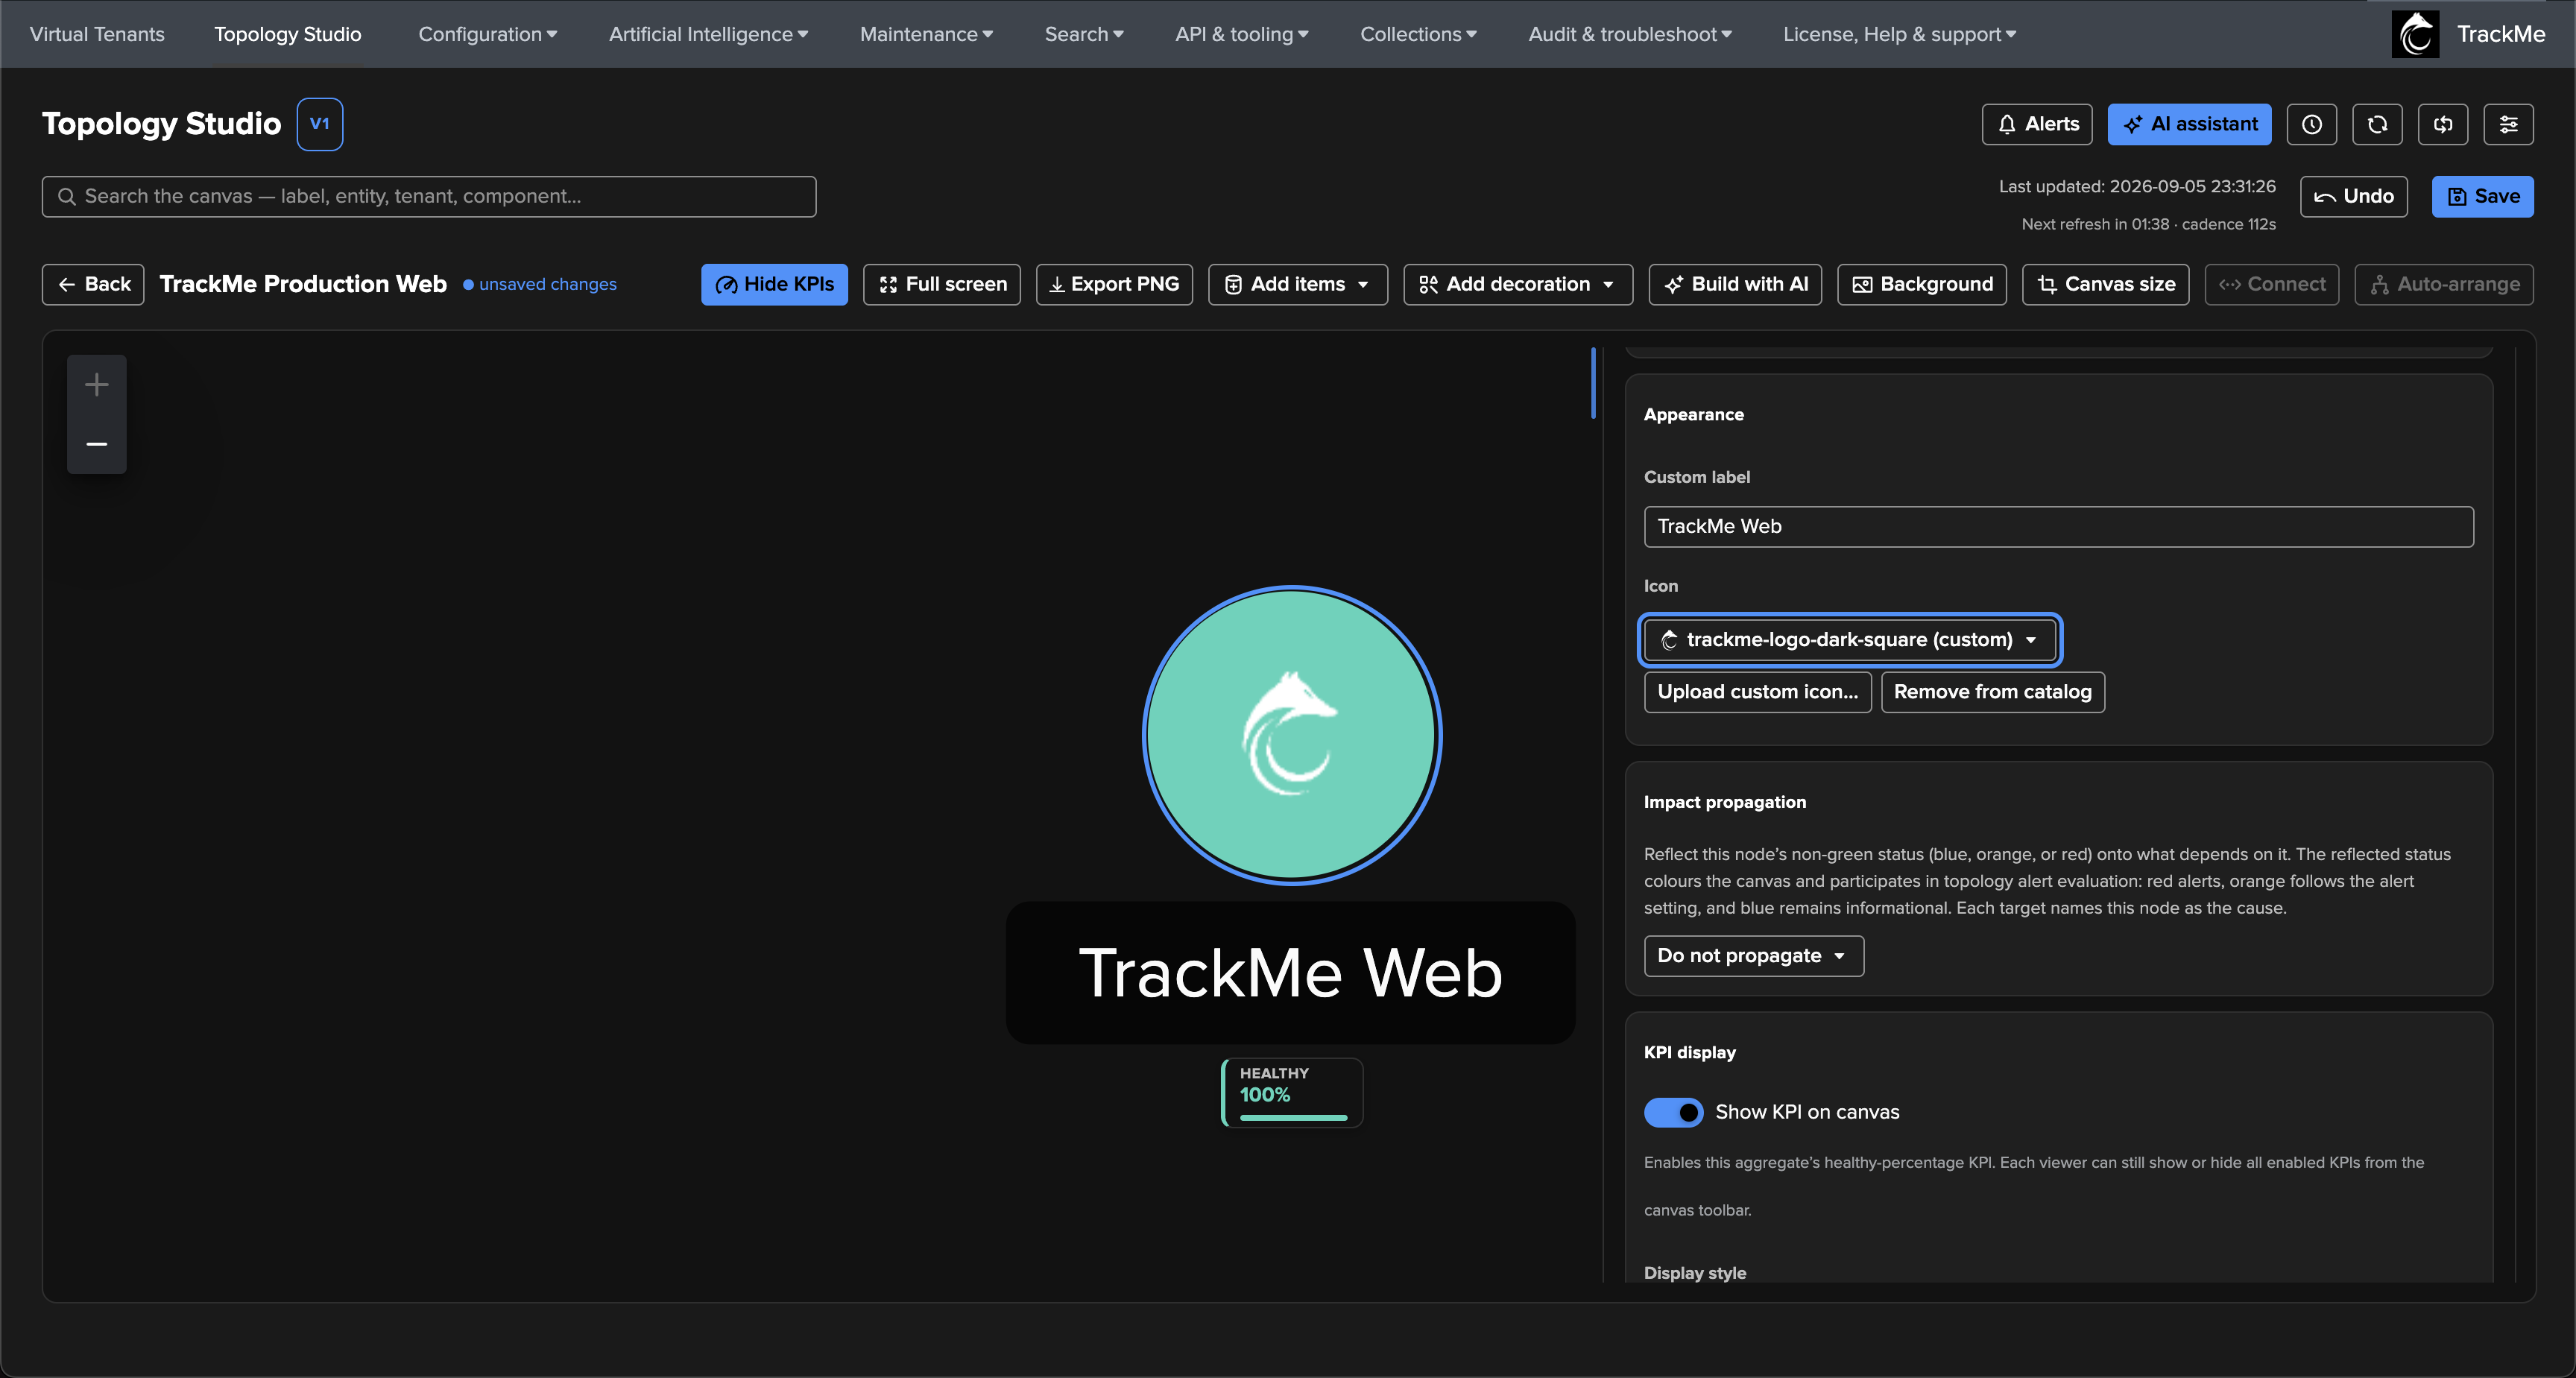
Task: Open the AI assistant
Action: [2189, 124]
